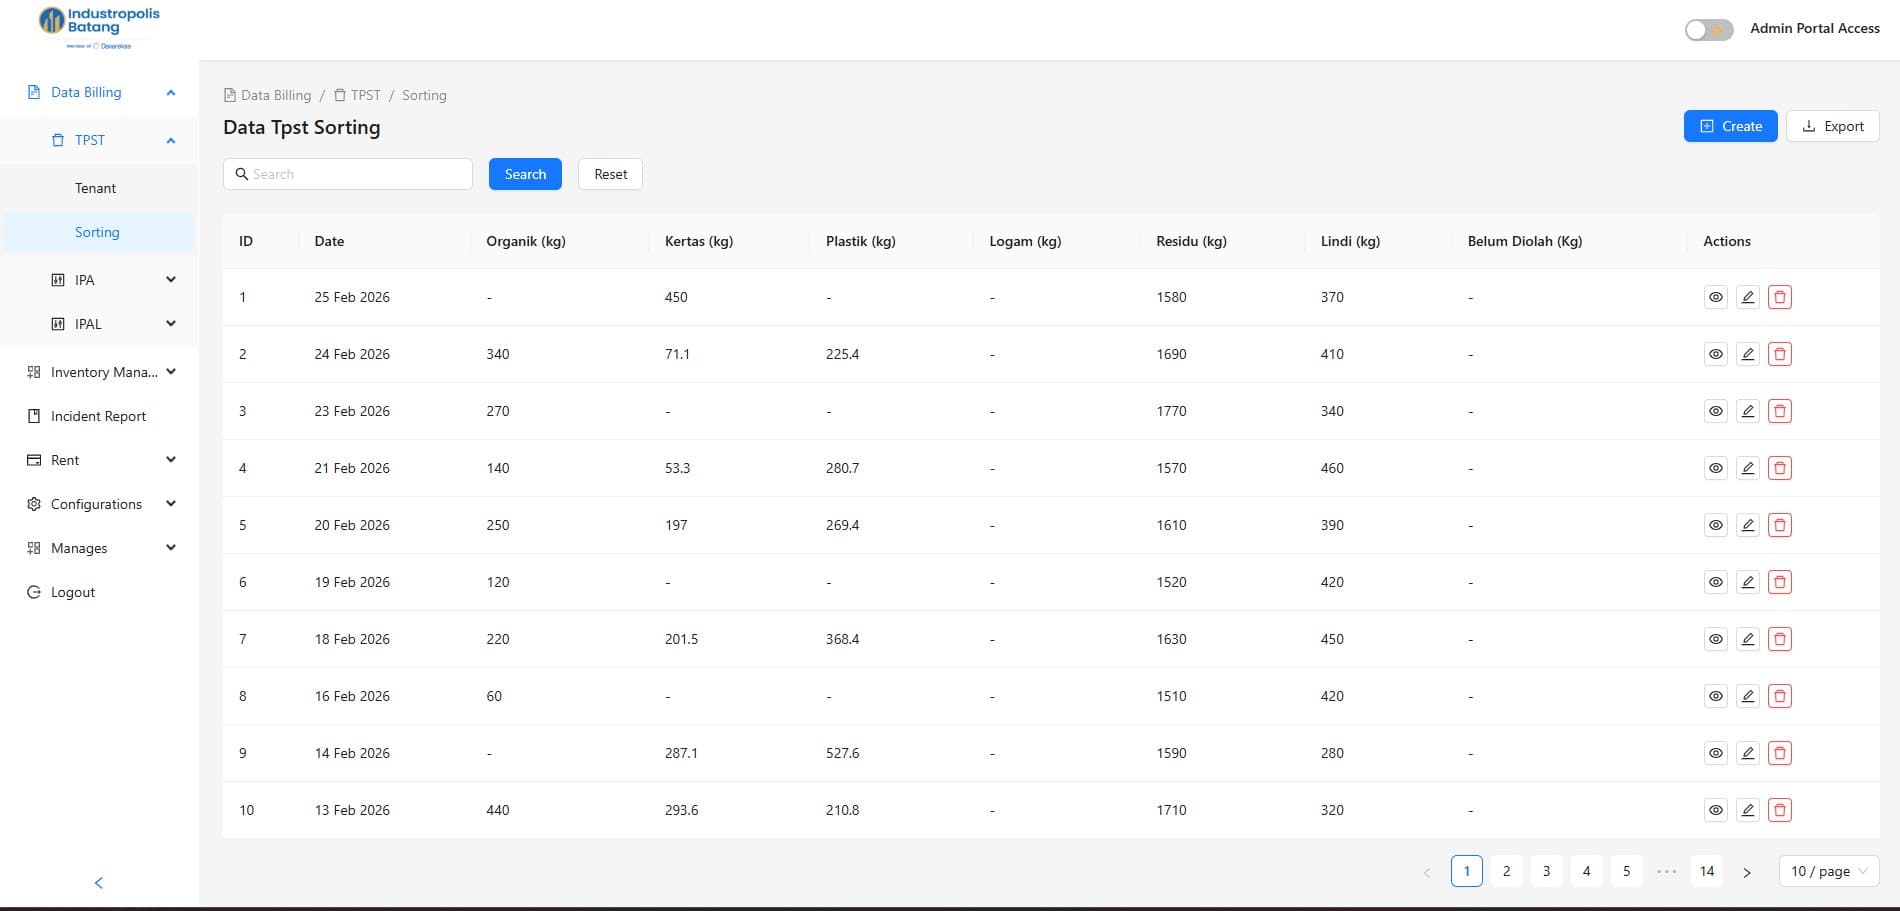
Task: Click the Reset button
Action: tap(610, 174)
